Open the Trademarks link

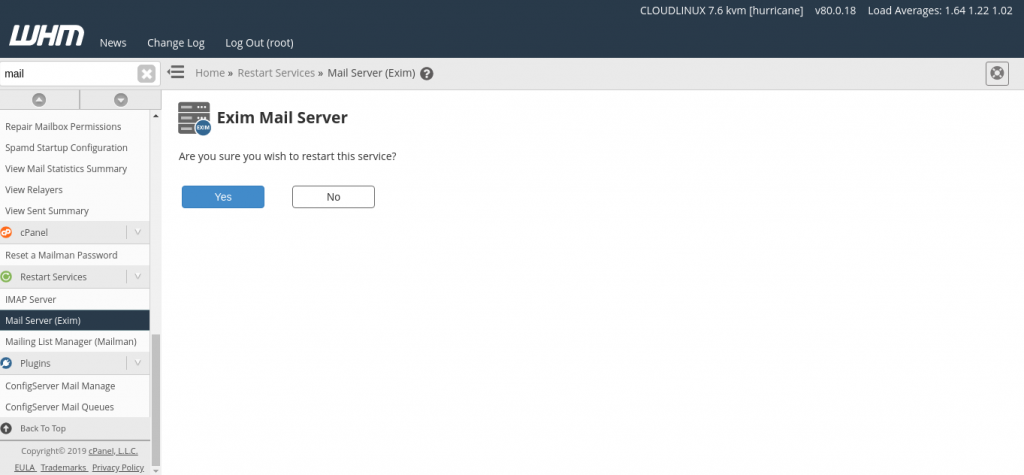(63, 468)
